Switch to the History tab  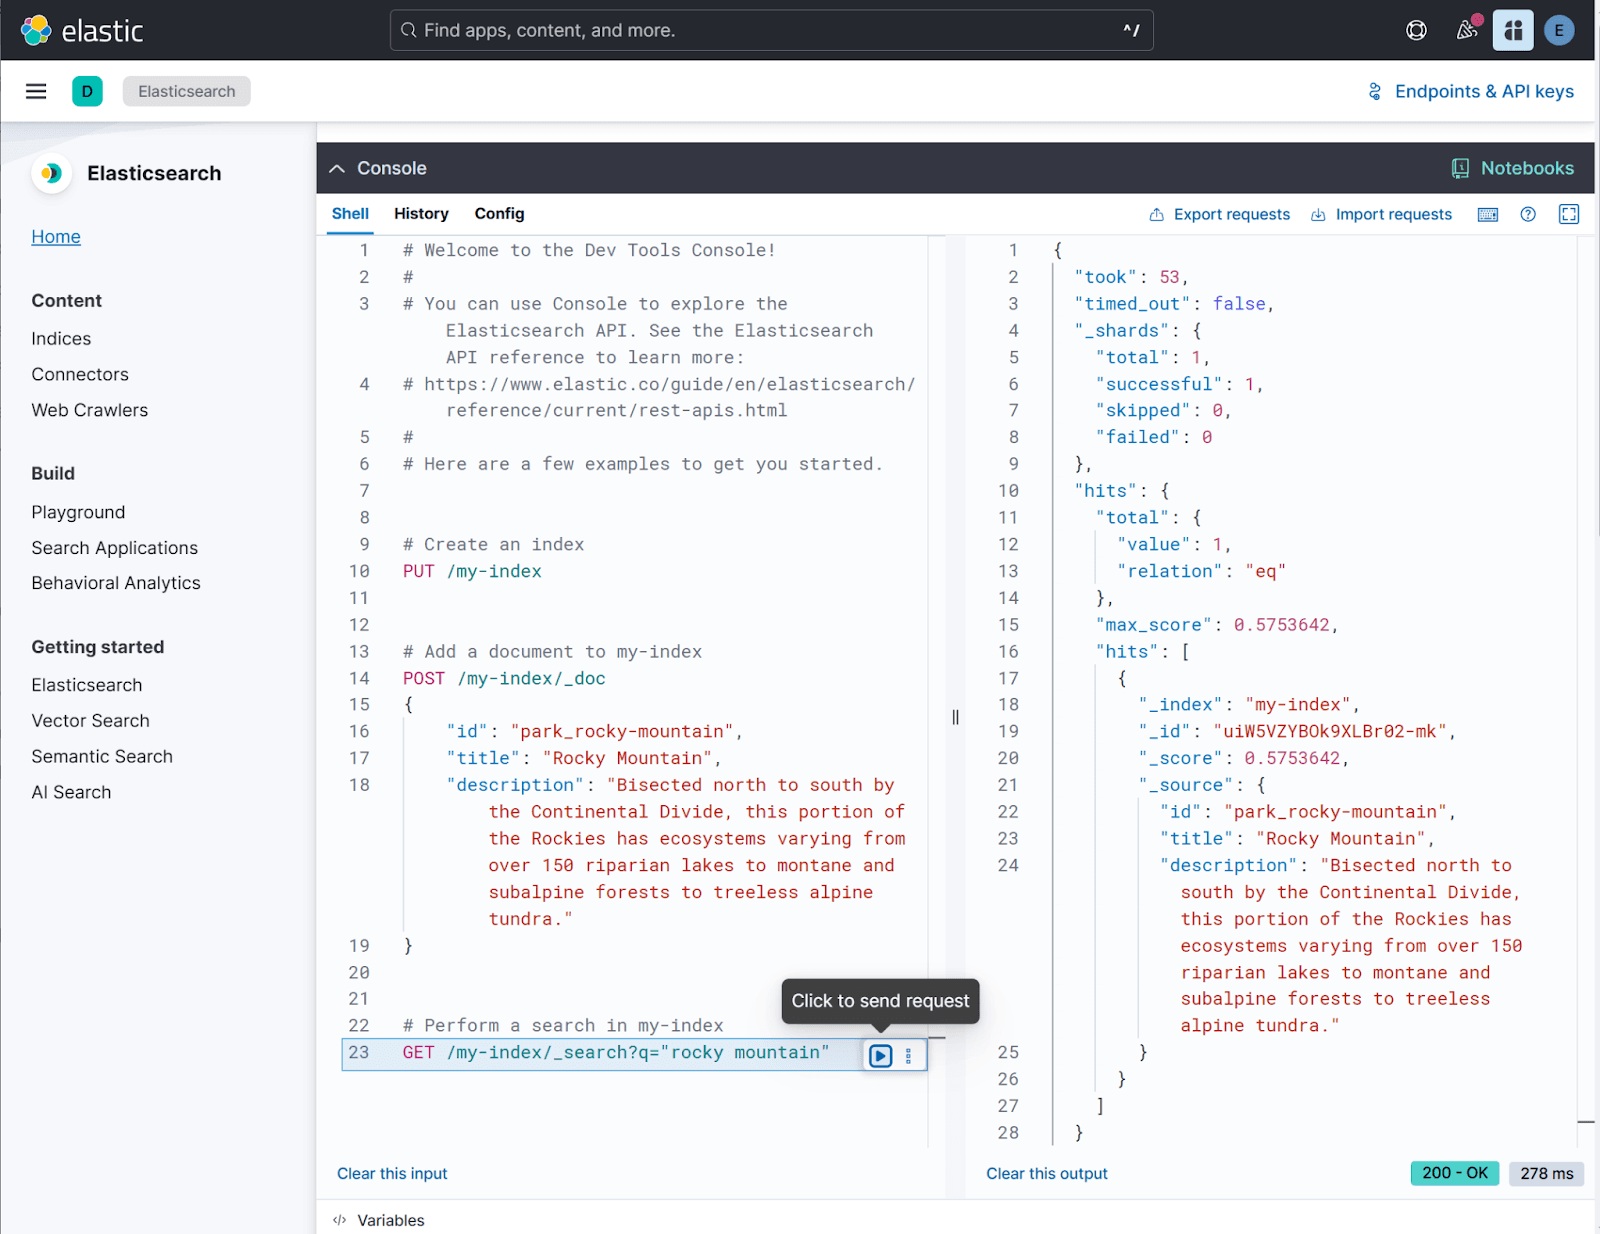[421, 213]
